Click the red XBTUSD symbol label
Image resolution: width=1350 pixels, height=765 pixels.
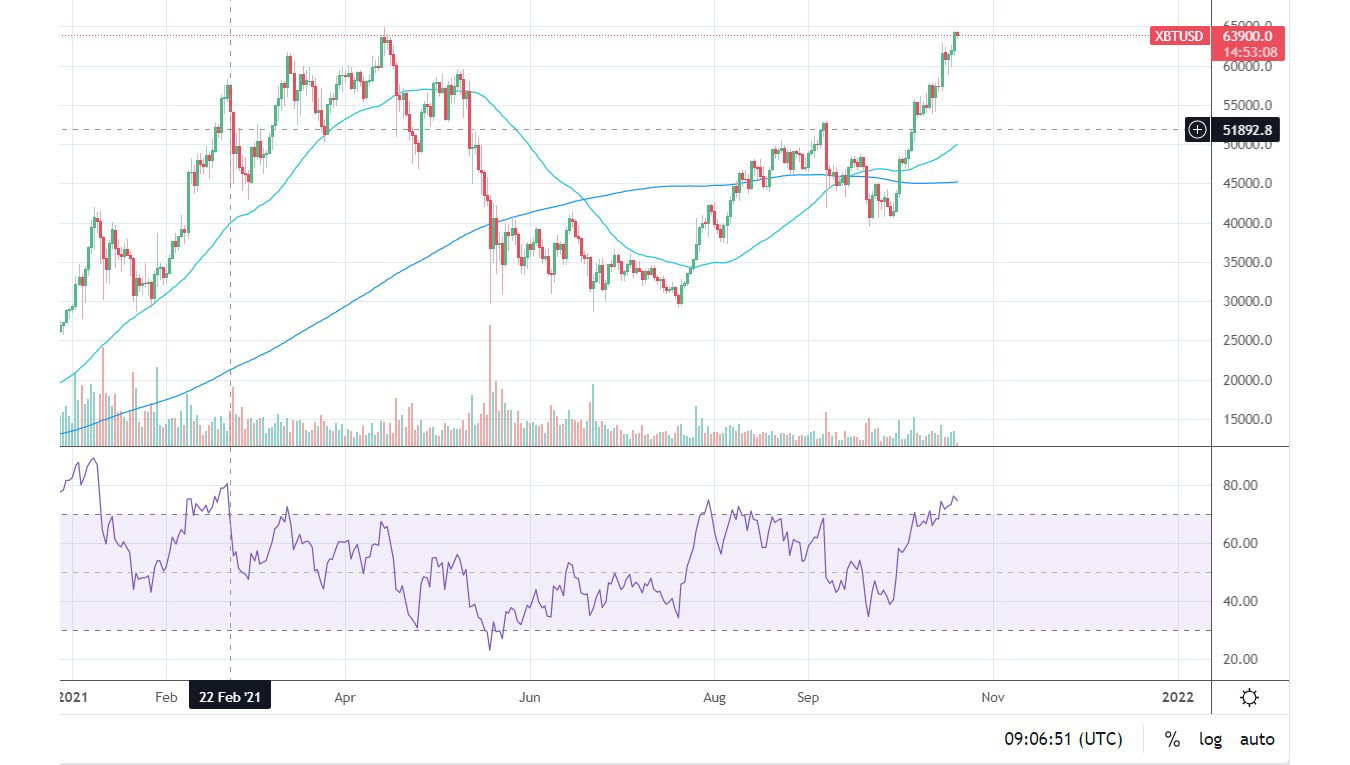click(1180, 36)
